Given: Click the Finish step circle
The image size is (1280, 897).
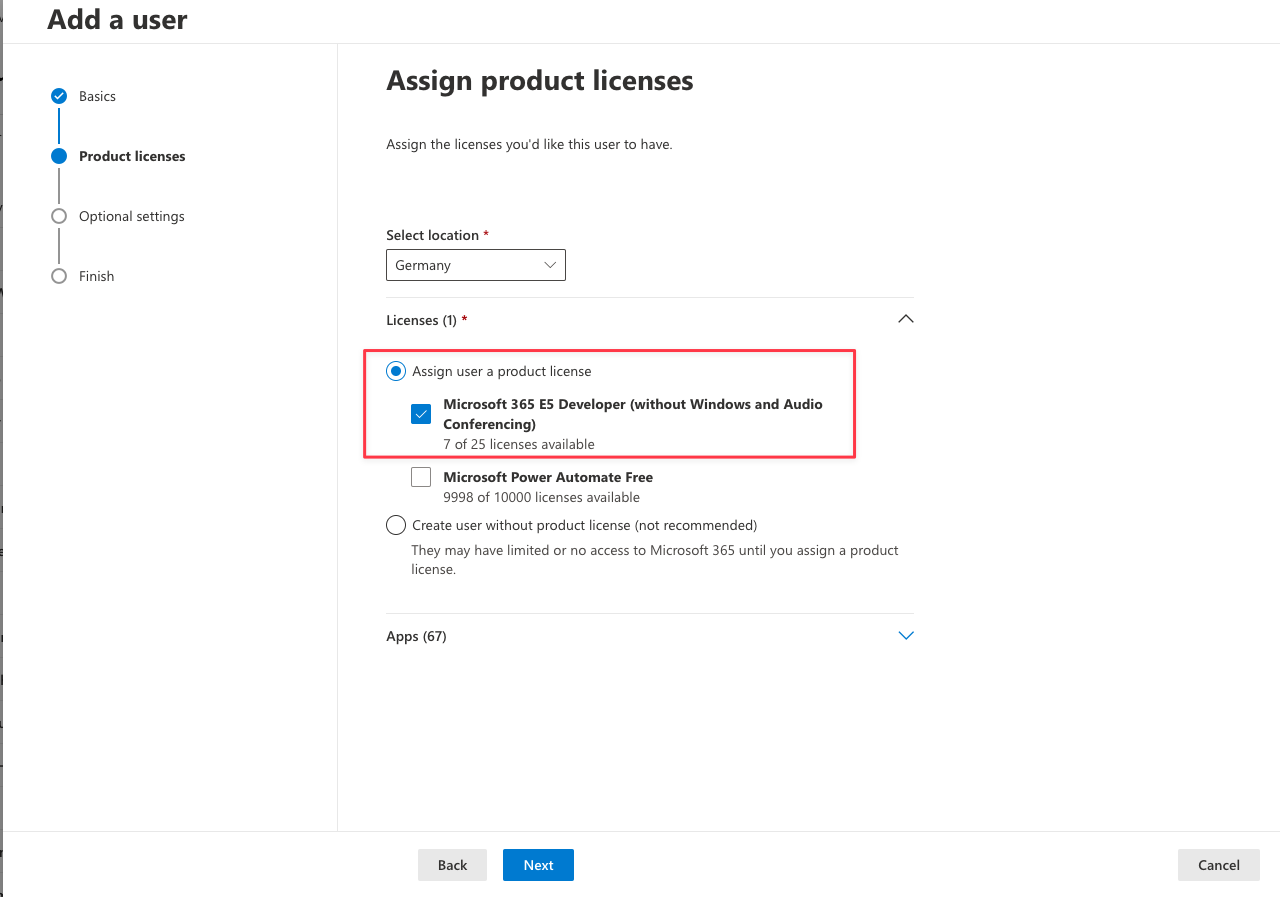Looking at the screenshot, I should [x=59, y=276].
